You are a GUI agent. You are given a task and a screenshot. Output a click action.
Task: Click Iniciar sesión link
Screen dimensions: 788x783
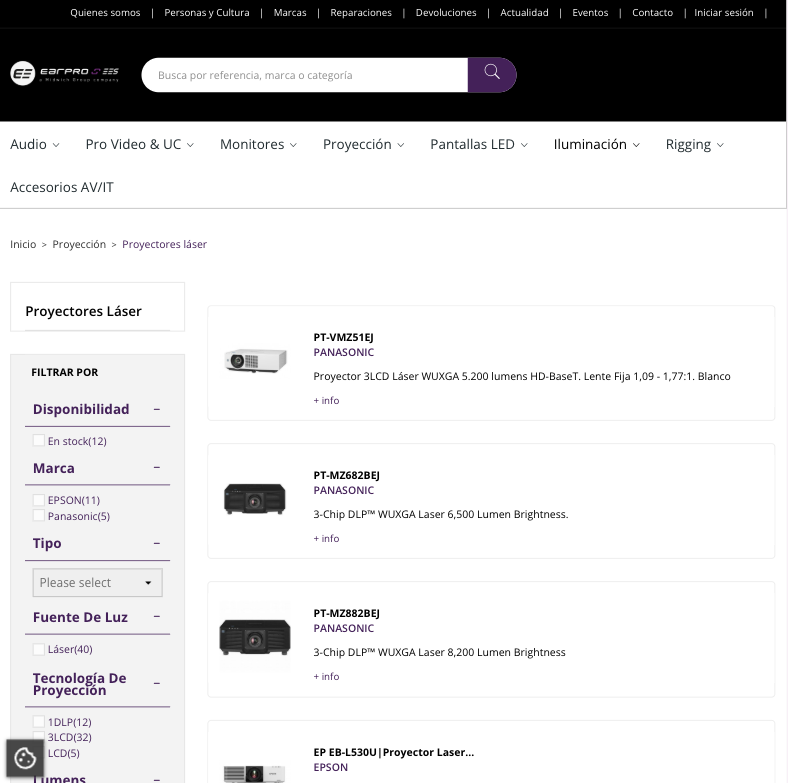point(724,13)
